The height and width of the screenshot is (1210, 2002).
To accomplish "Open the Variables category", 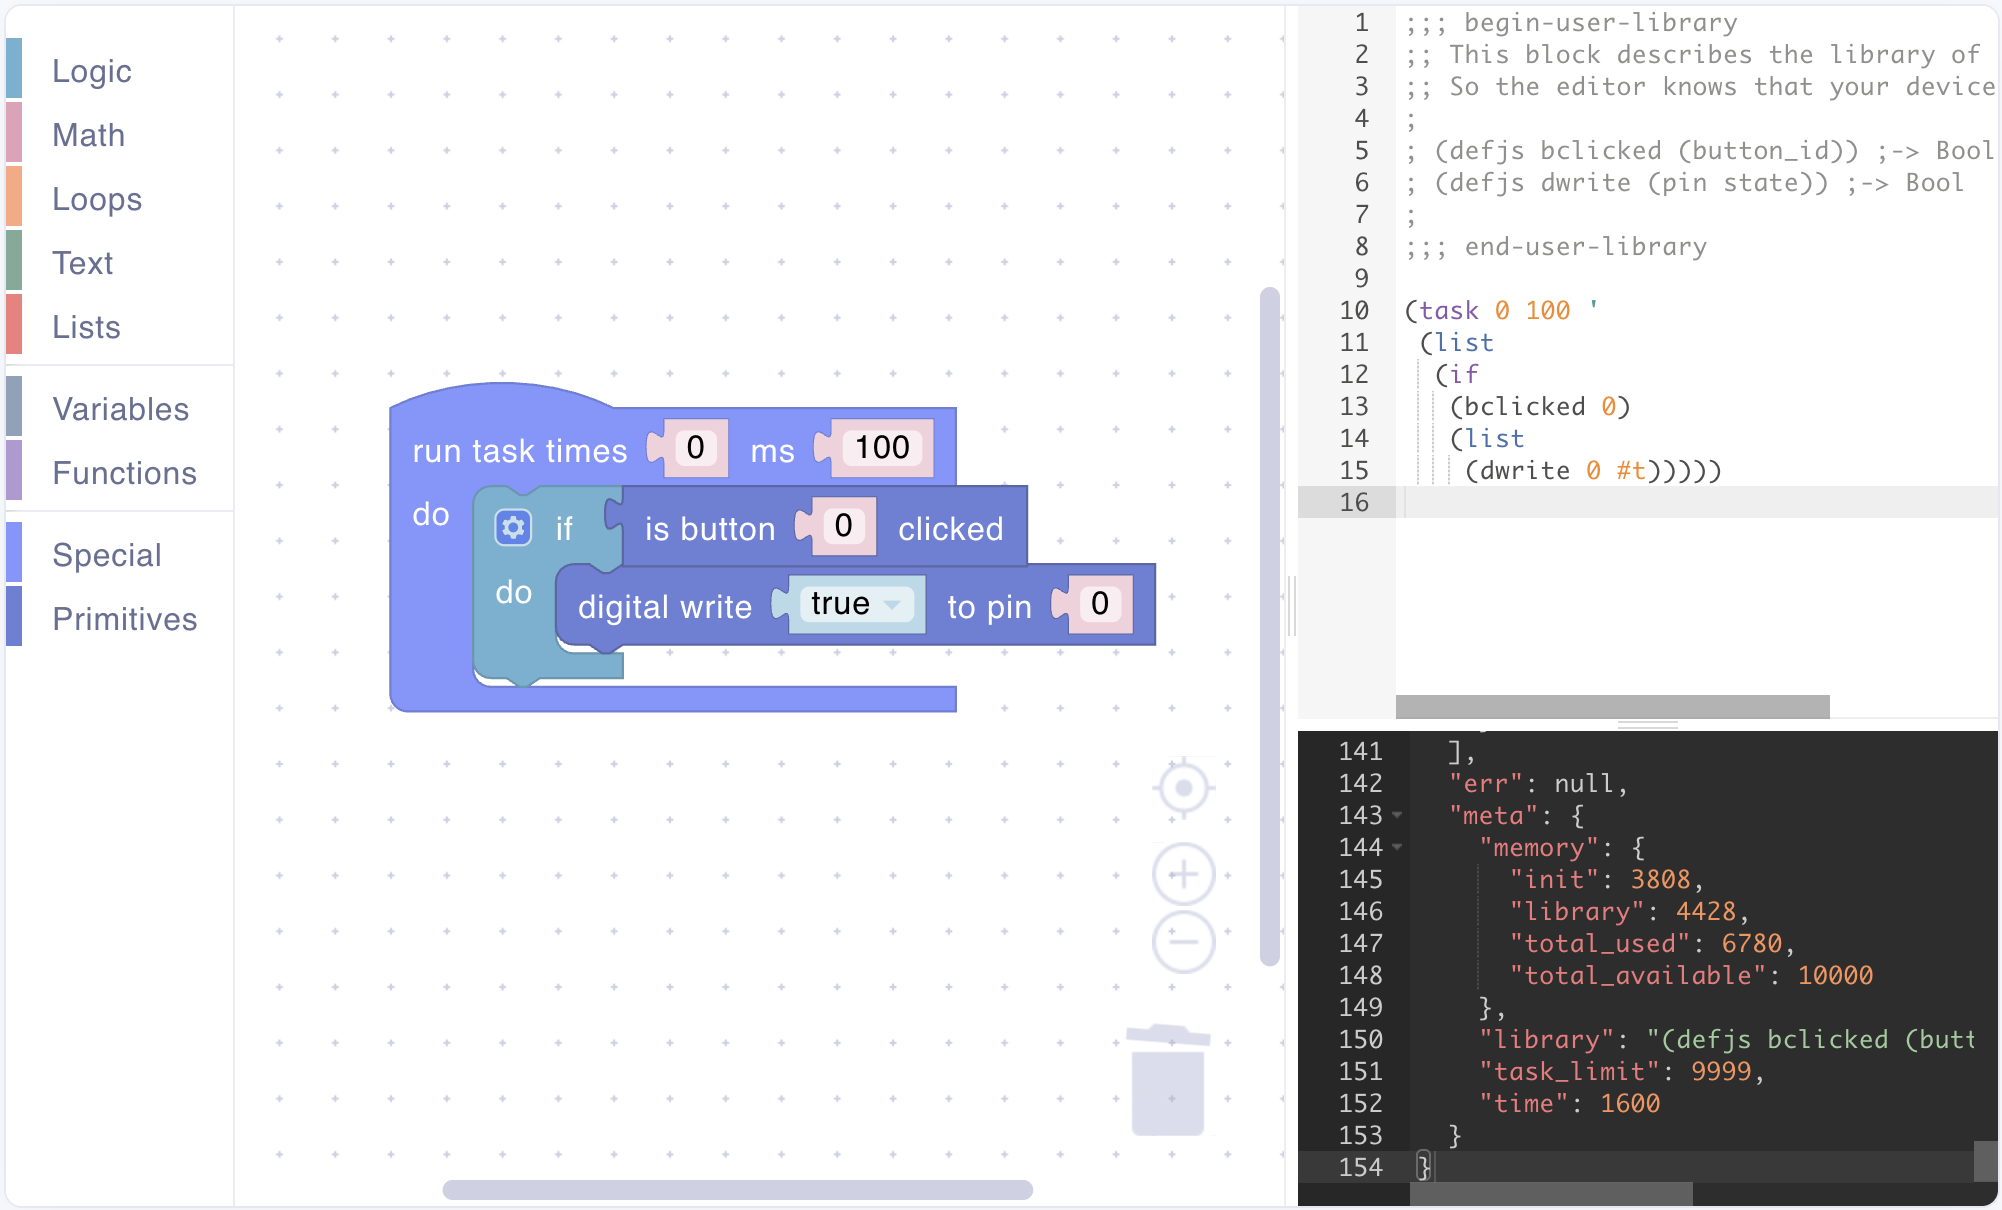I will pos(120,409).
